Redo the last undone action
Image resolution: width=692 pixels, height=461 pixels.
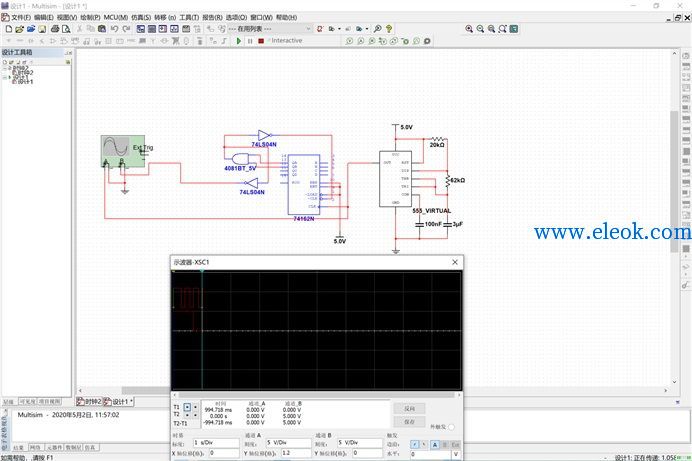[126, 29]
